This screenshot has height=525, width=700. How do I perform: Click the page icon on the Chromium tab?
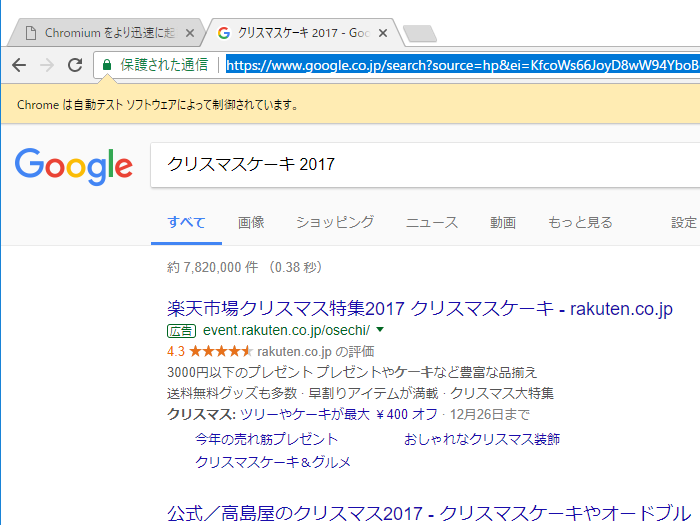(x=31, y=33)
